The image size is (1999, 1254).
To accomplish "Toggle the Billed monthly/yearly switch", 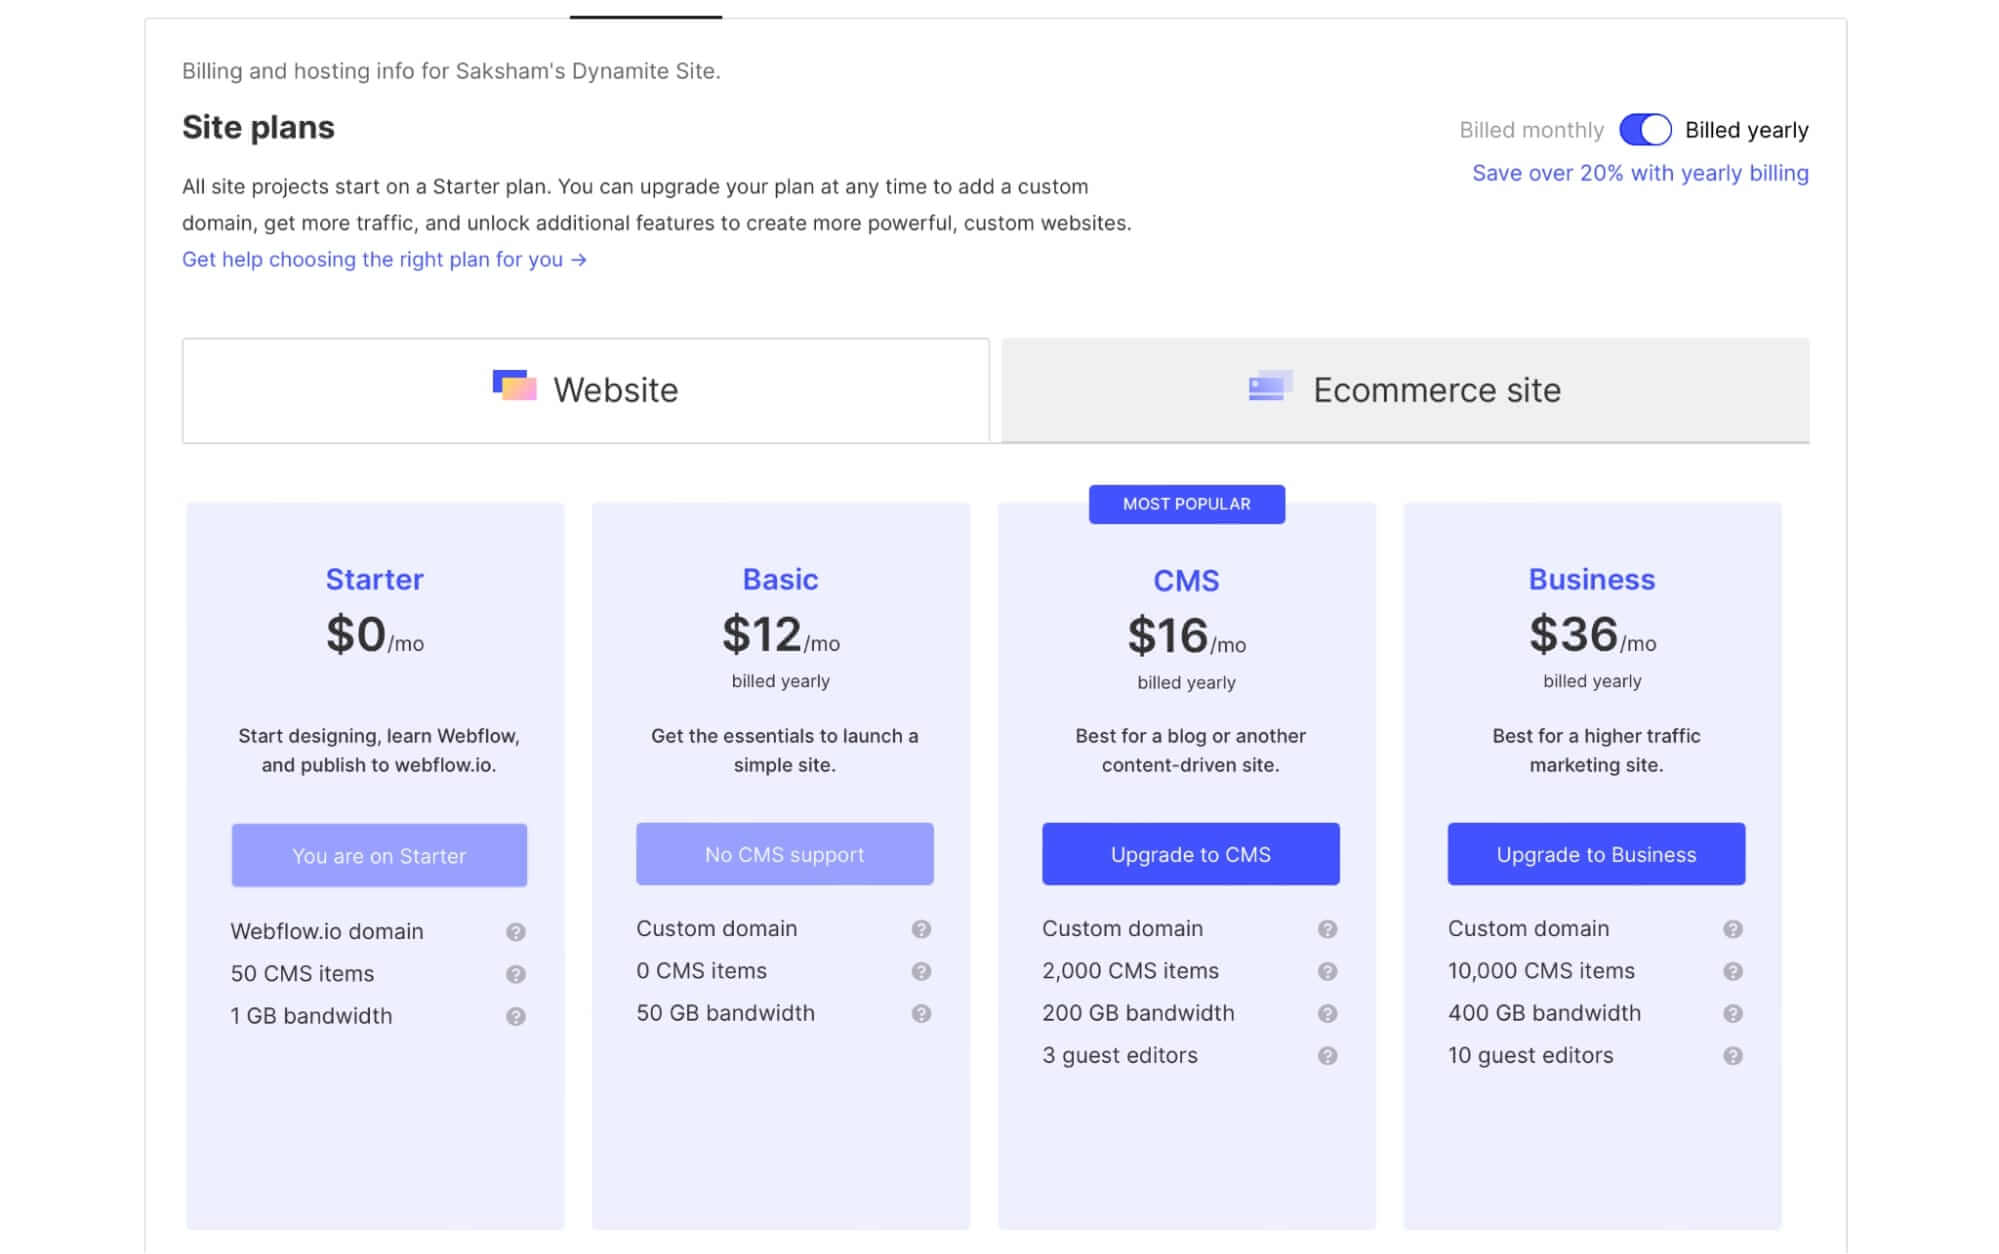I will click(x=1644, y=130).
